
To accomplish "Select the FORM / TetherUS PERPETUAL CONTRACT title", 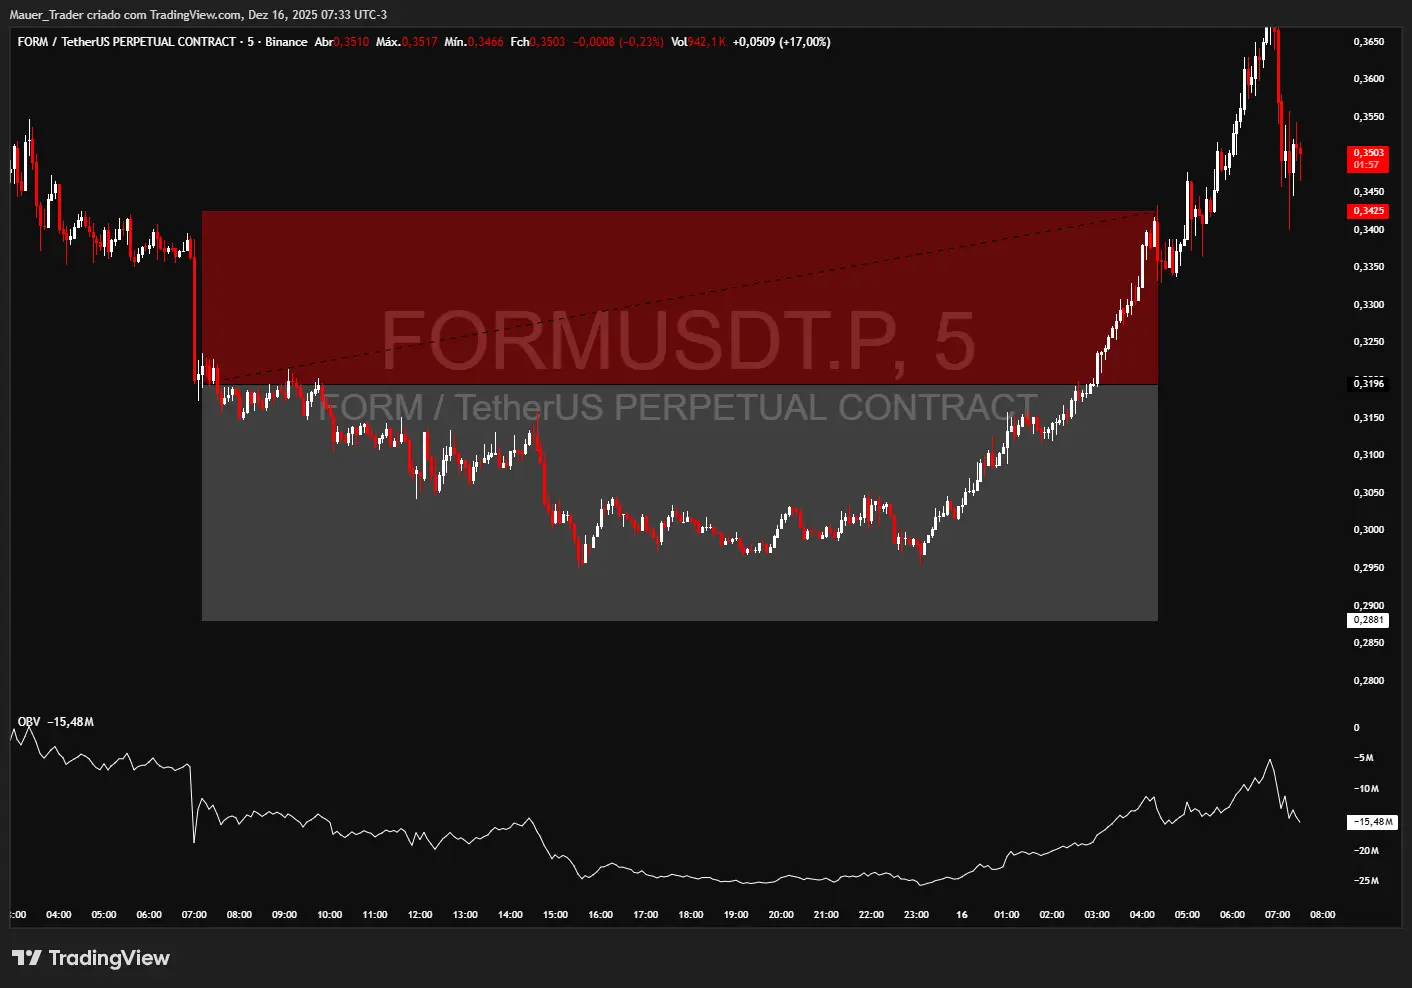I will 127,42.
